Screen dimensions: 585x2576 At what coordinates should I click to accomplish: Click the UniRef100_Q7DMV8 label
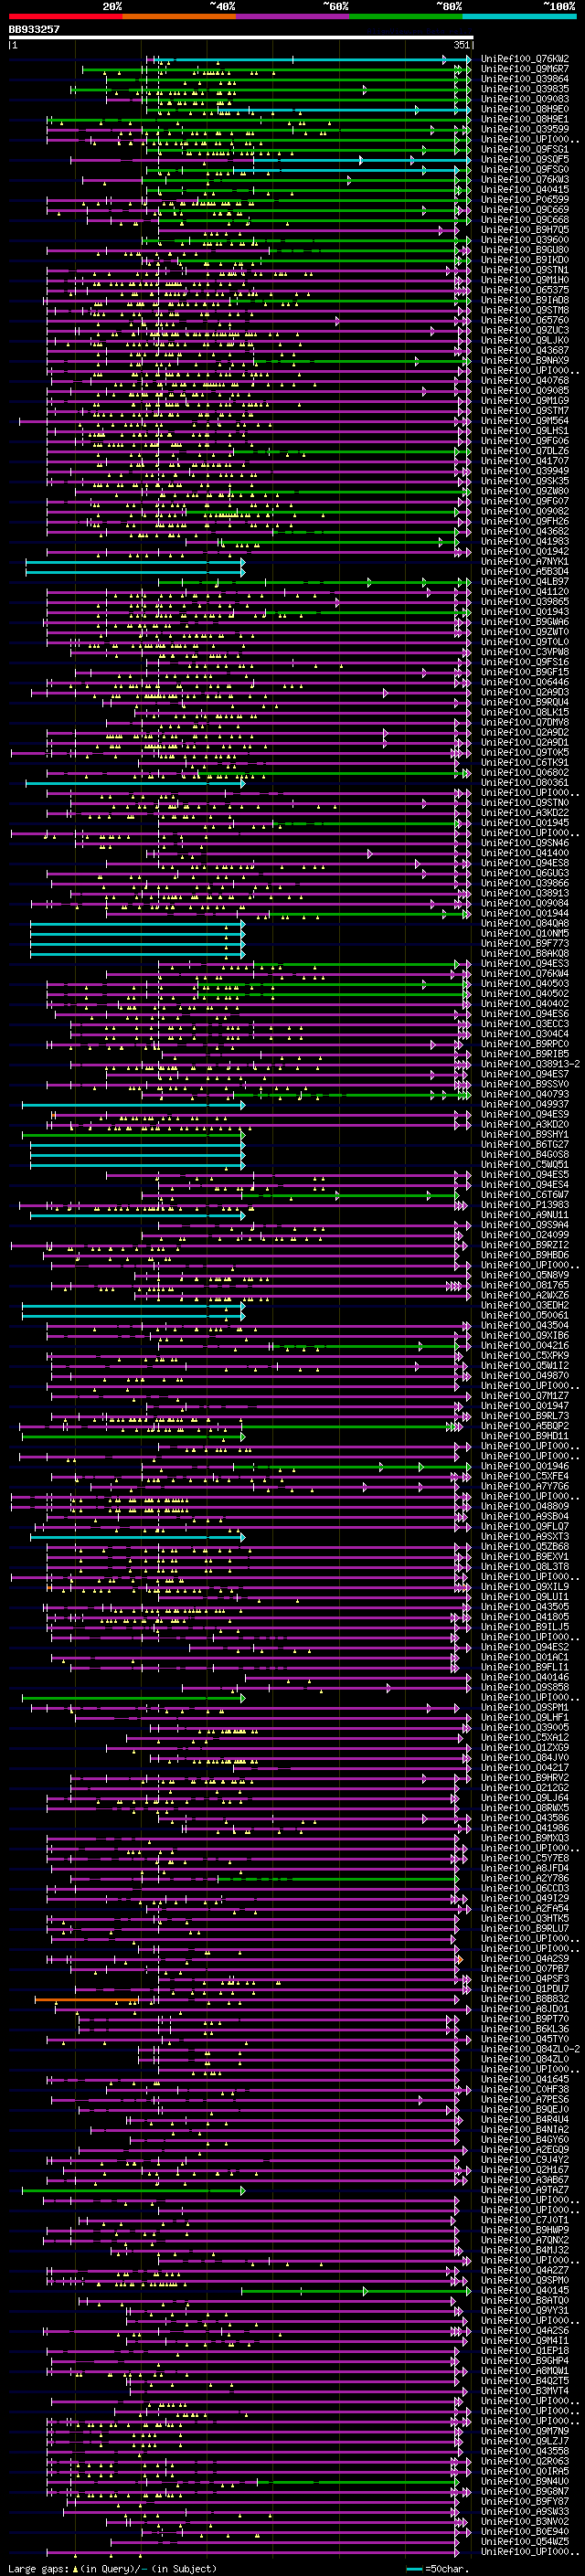coord(525,722)
